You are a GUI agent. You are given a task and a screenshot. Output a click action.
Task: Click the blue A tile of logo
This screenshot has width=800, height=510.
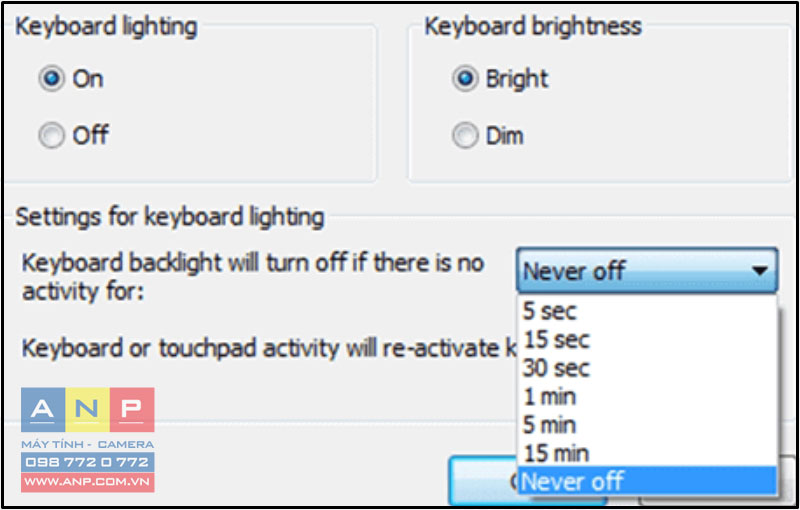coord(43,410)
